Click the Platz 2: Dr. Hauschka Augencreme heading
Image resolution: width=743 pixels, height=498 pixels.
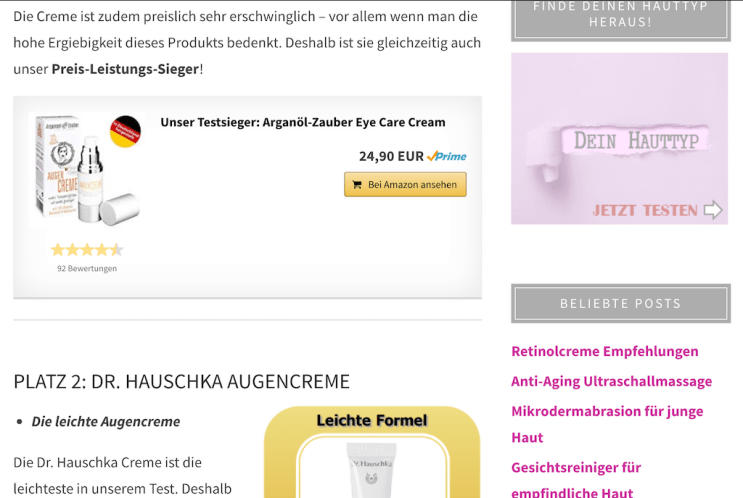tap(181, 381)
